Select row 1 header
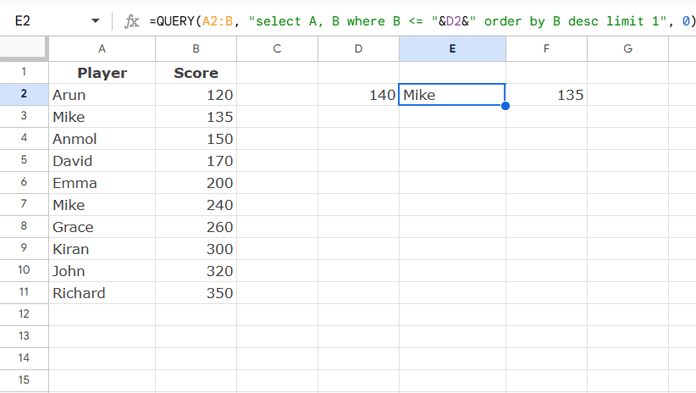 (24, 72)
